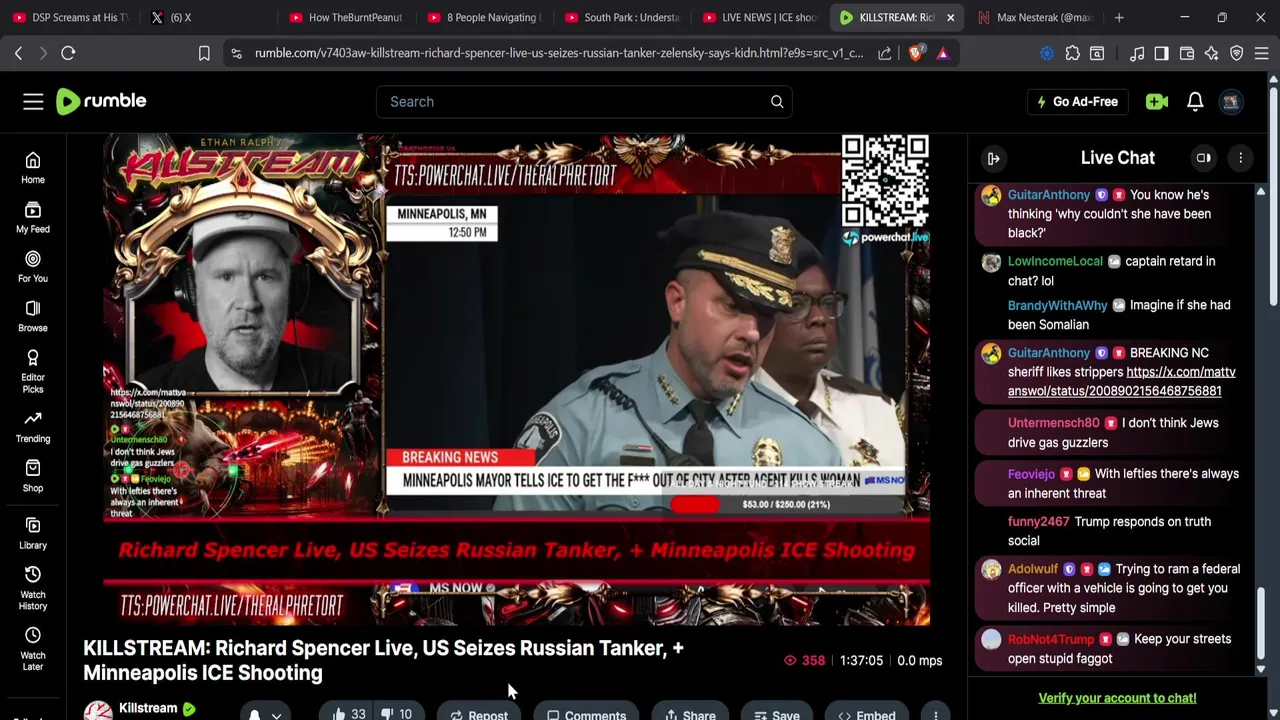Click the green upload video camera icon
Image resolution: width=1280 pixels, height=720 pixels.
tap(1157, 101)
